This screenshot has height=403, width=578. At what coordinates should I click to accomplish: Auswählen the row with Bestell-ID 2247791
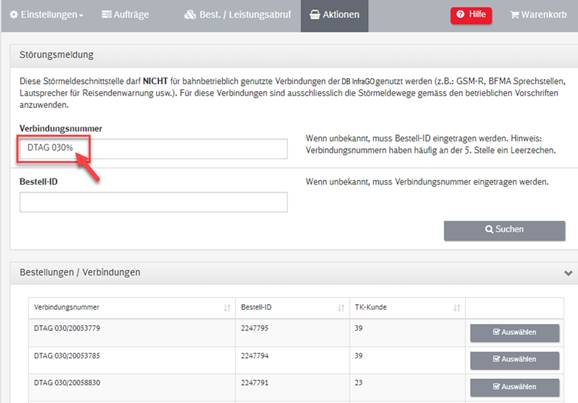point(515,388)
